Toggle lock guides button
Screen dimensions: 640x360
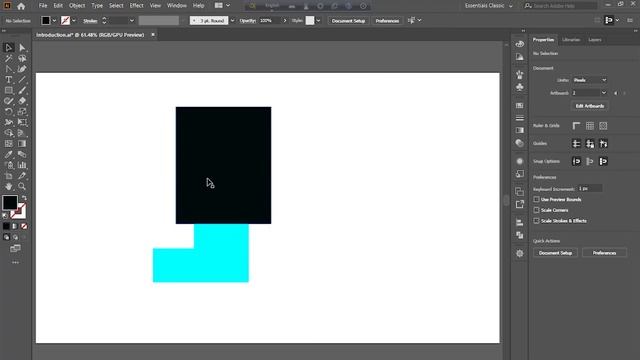click(x=590, y=144)
